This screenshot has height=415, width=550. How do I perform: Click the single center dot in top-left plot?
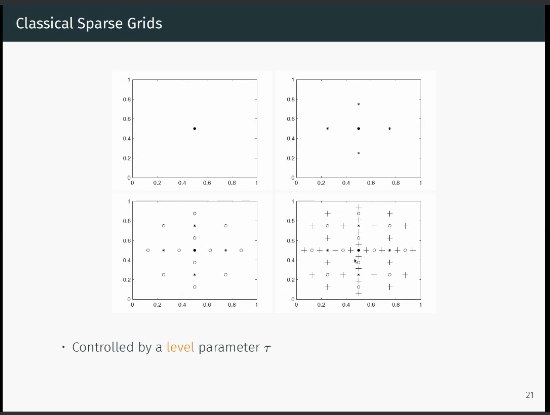tap(195, 128)
